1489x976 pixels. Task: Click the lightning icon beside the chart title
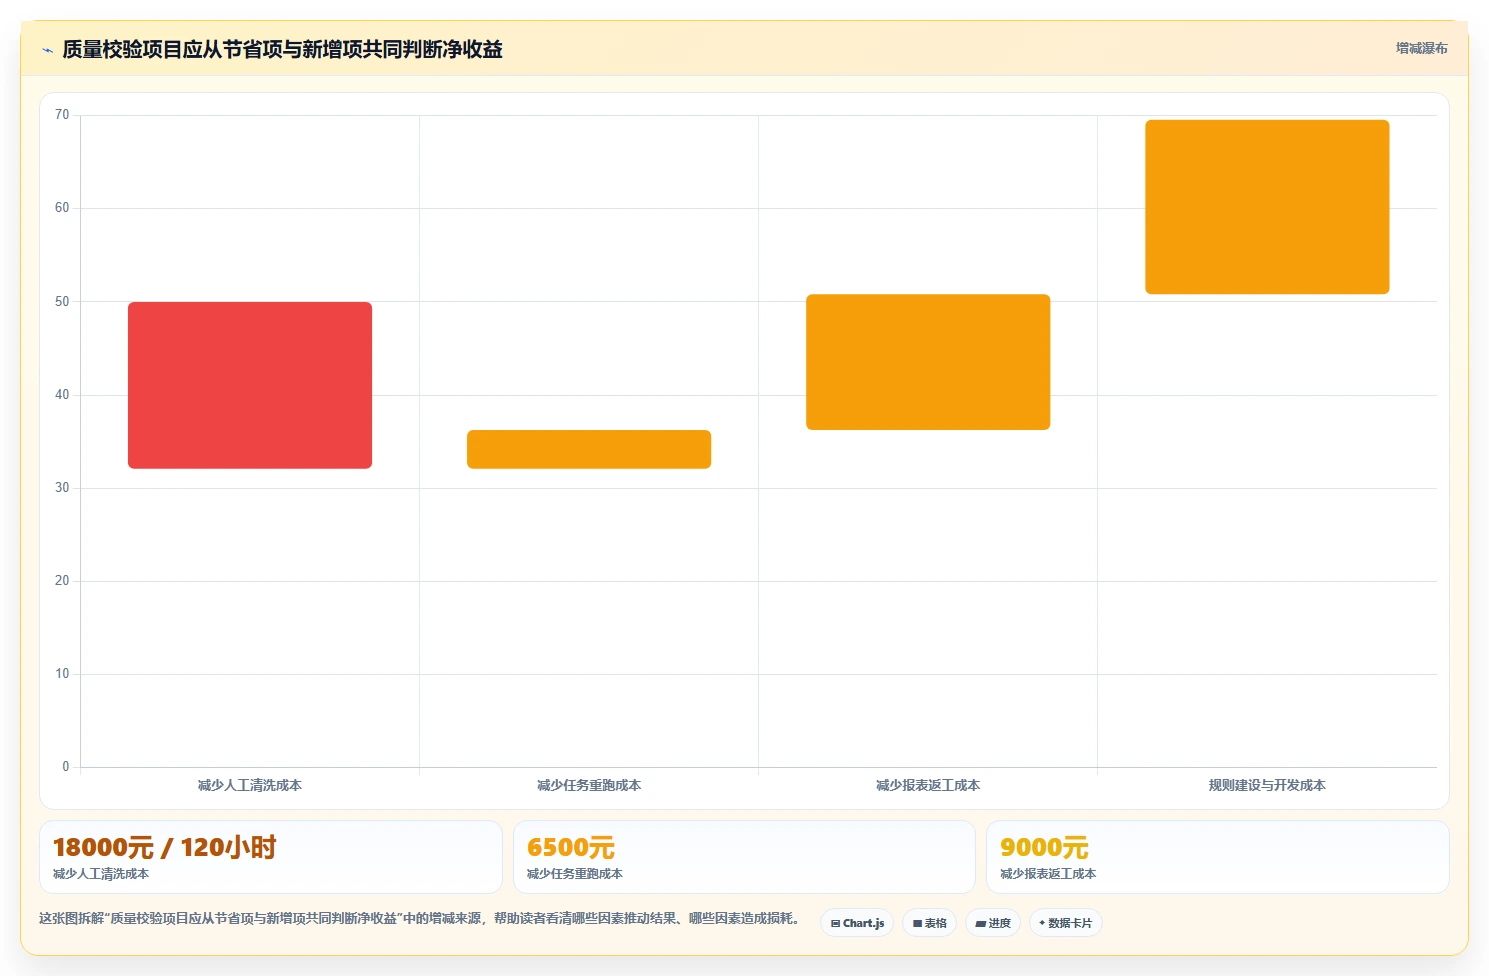[x=47, y=50]
